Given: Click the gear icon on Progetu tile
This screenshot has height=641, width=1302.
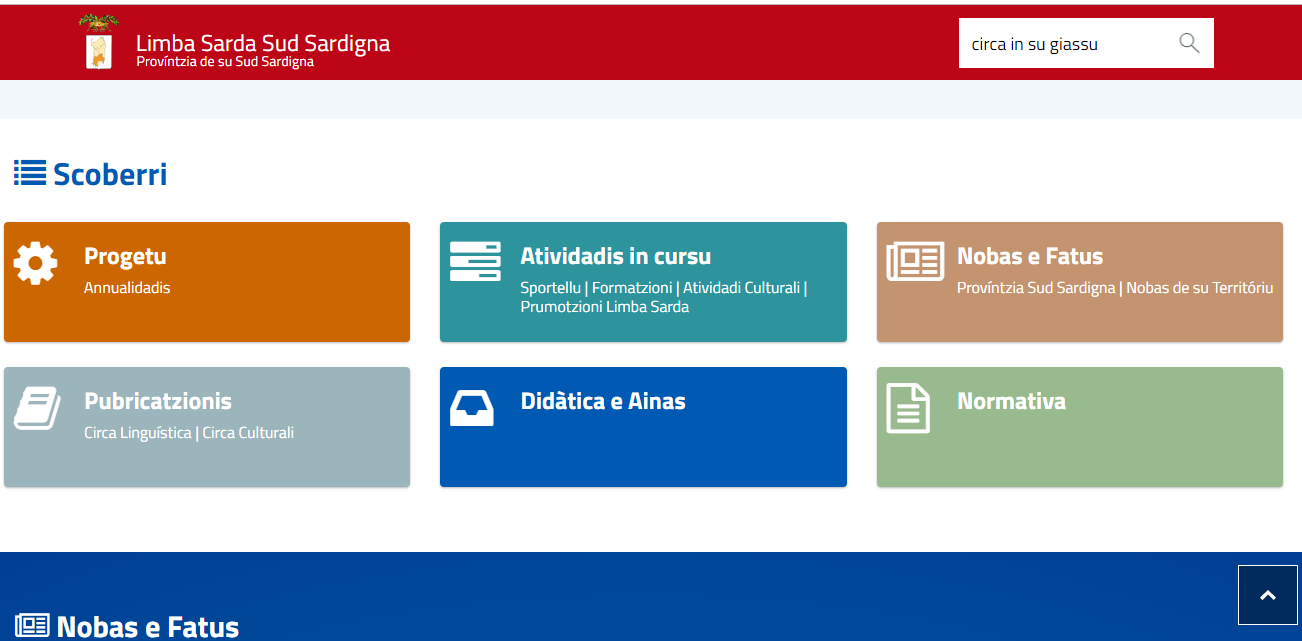Looking at the screenshot, I should [x=35, y=263].
